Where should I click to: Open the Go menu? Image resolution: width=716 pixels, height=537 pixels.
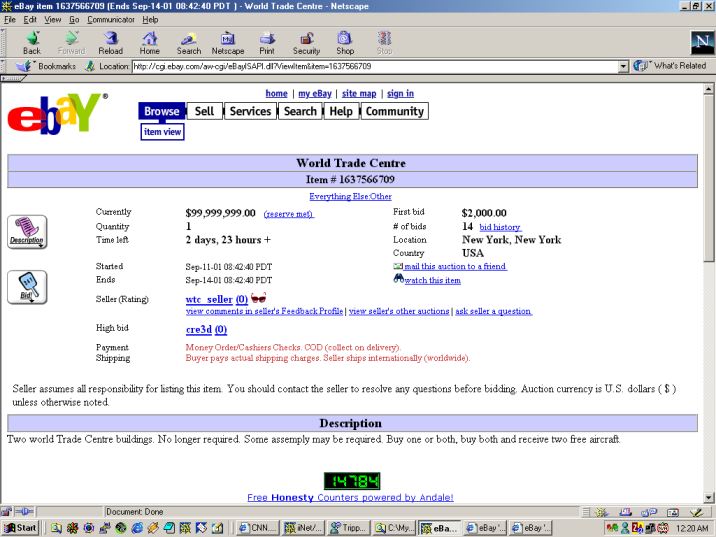coord(74,20)
